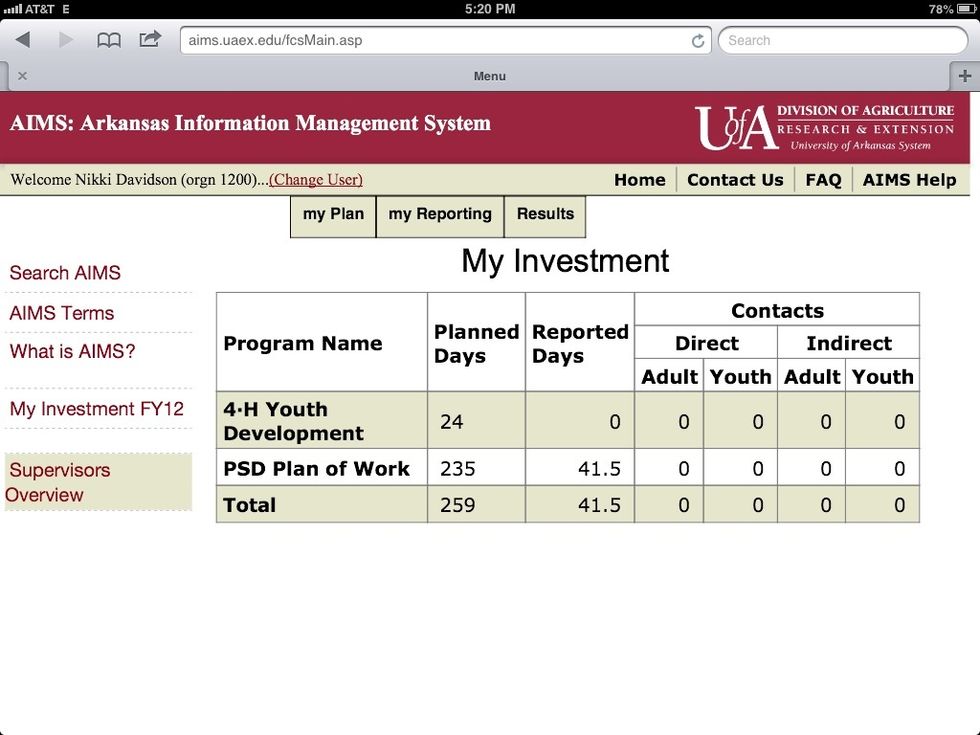The width and height of the screenshot is (980, 735).
Task: Close the Menu tab with X
Action: [x=22, y=76]
